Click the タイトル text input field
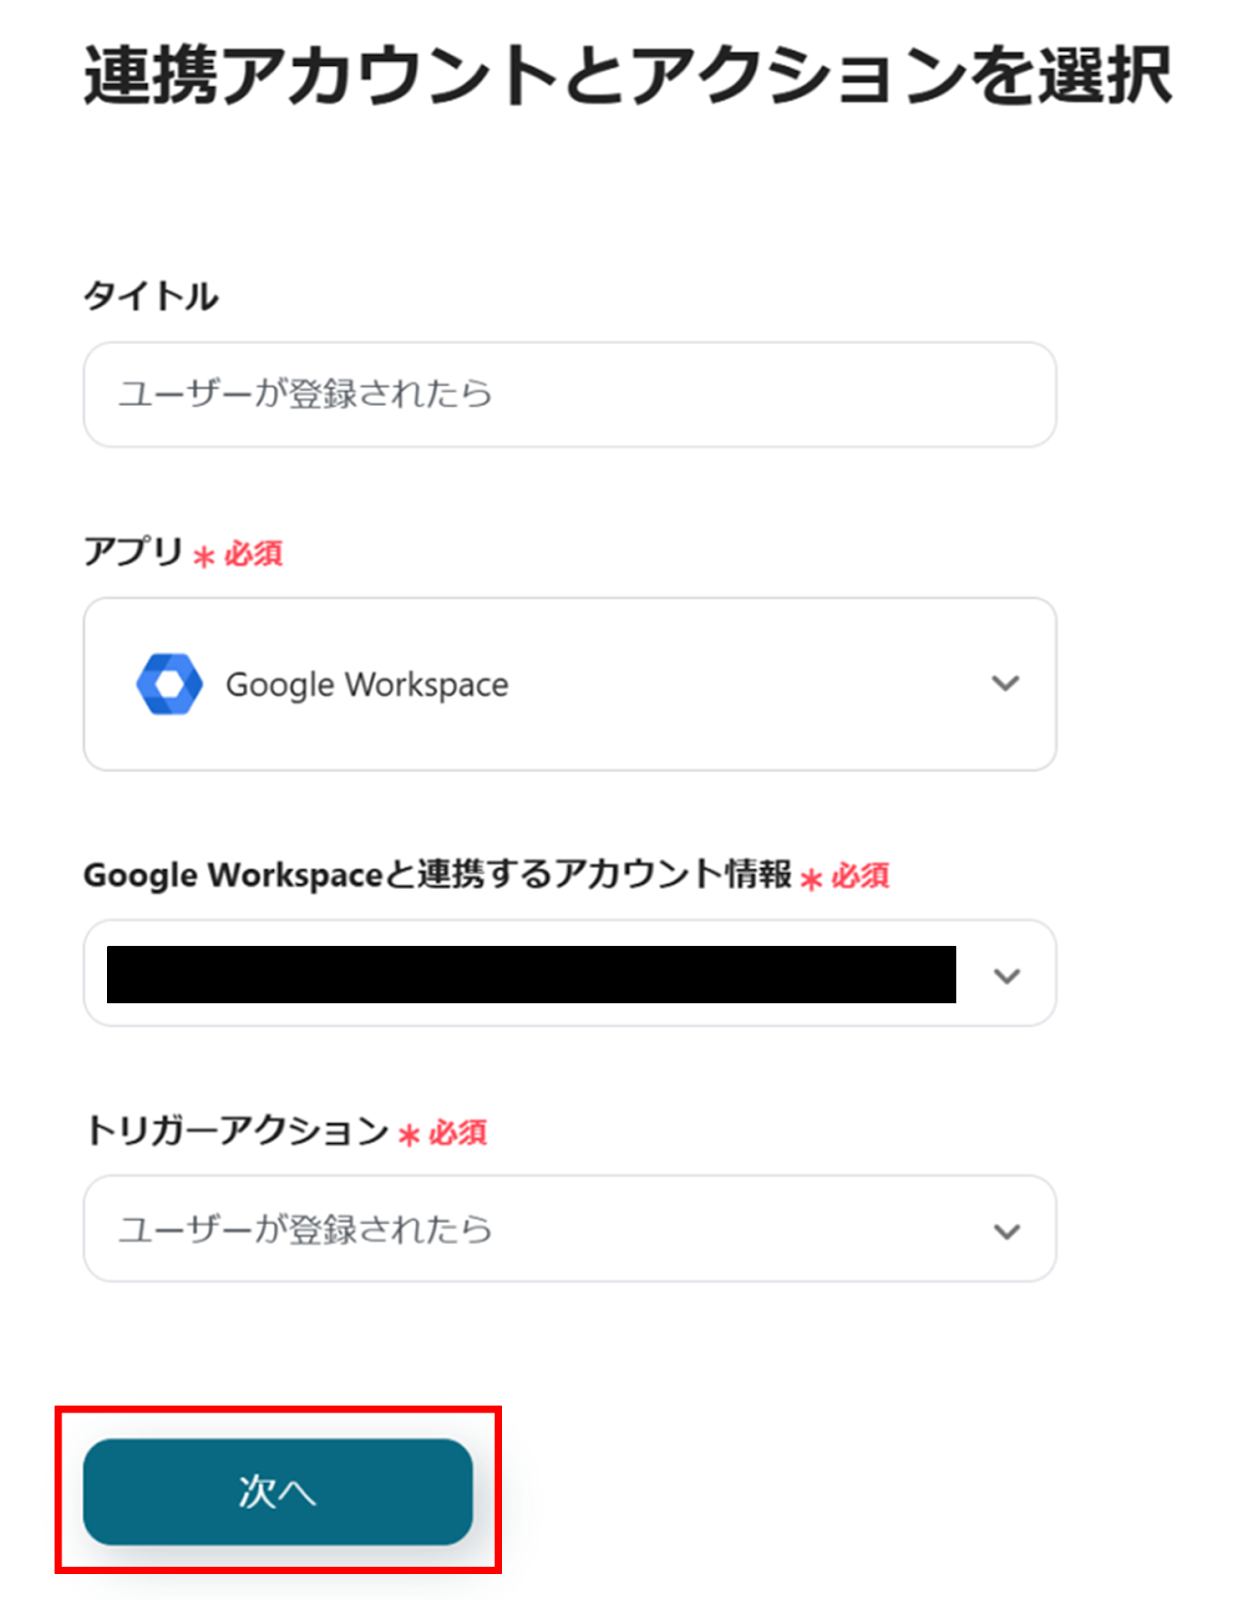The image size is (1243, 1600). coord(569,395)
